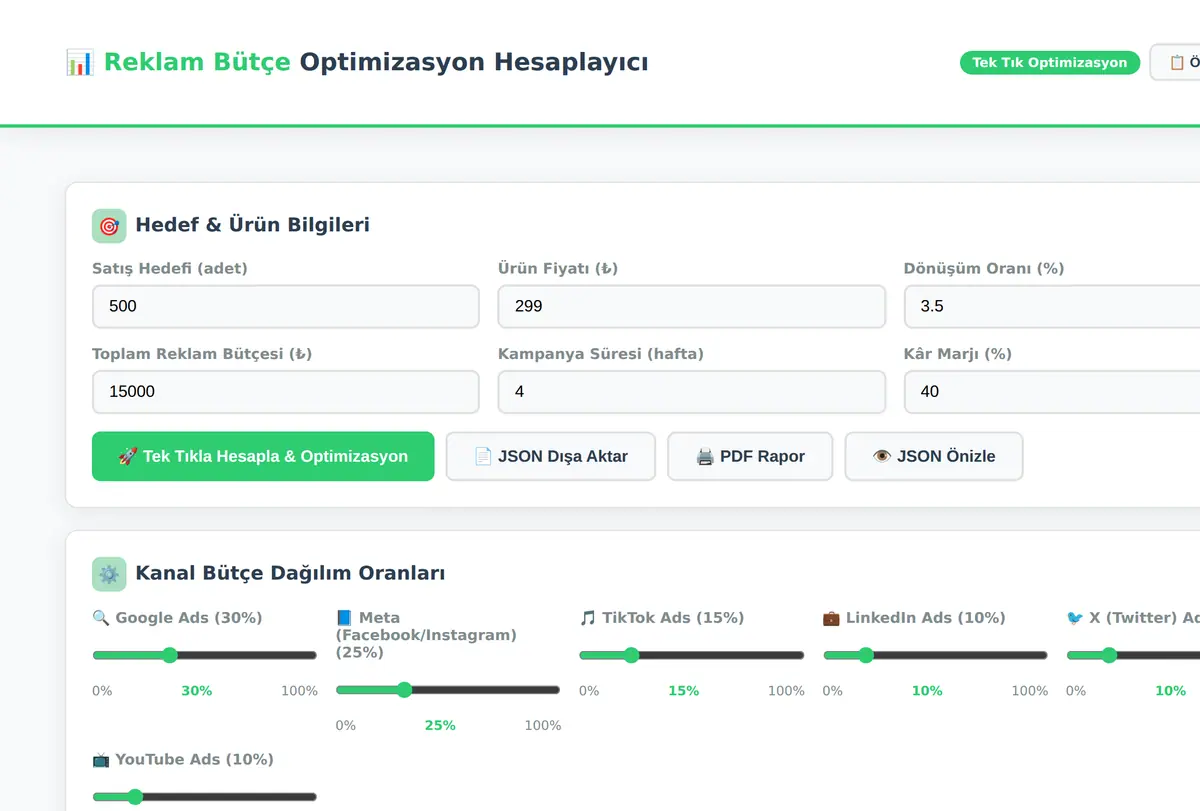Image resolution: width=1200 pixels, height=811 pixels.
Task: Click the TV icon before YouTube Ads
Action: (x=101, y=760)
